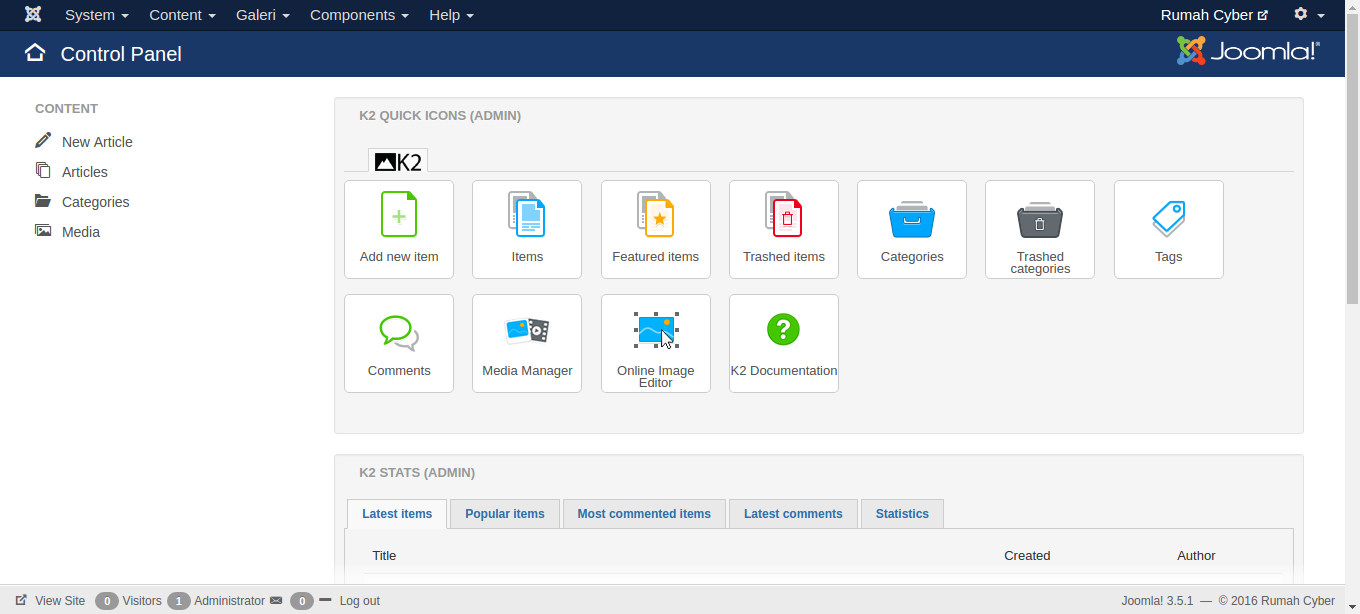Open Featured items quick icon
Screen dimensions: 1360x614
click(656, 215)
